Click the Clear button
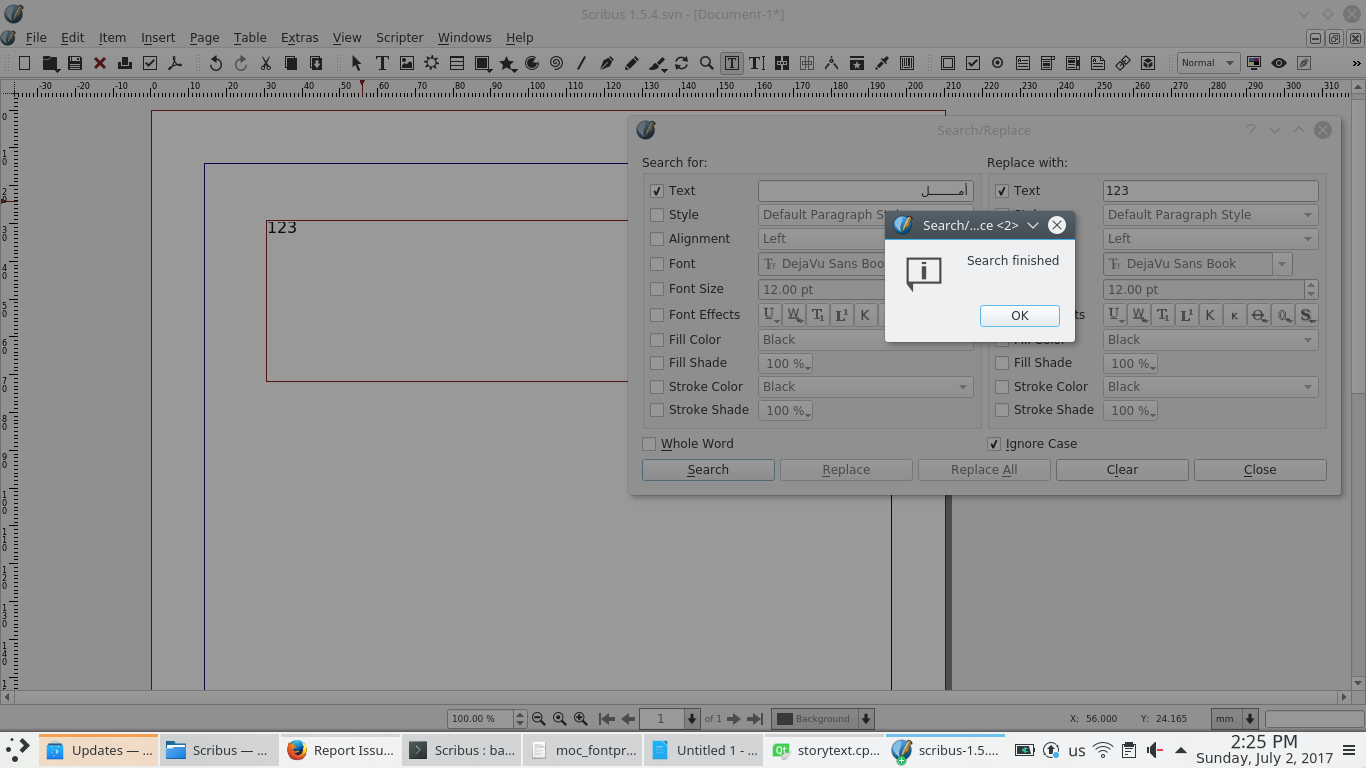The height and width of the screenshot is (768, 1366). [1121, 470]
